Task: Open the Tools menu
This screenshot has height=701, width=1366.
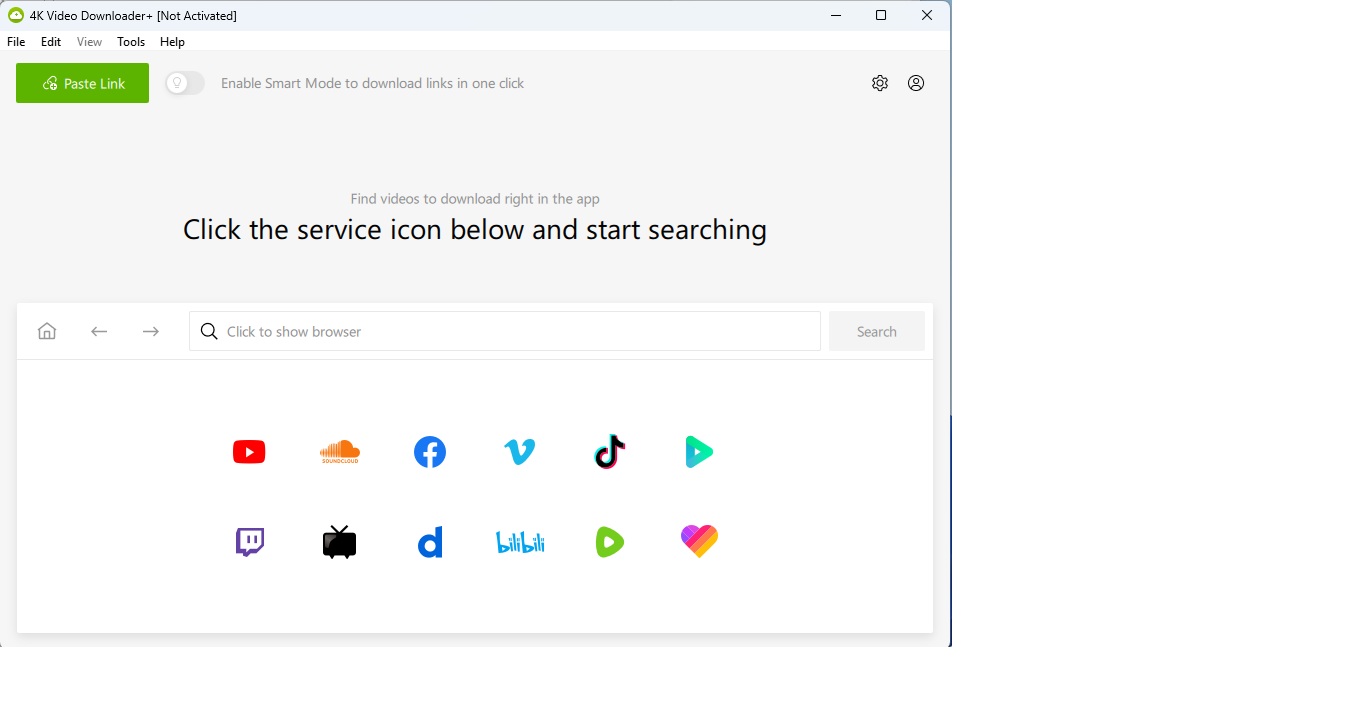Action: (131, 42)
